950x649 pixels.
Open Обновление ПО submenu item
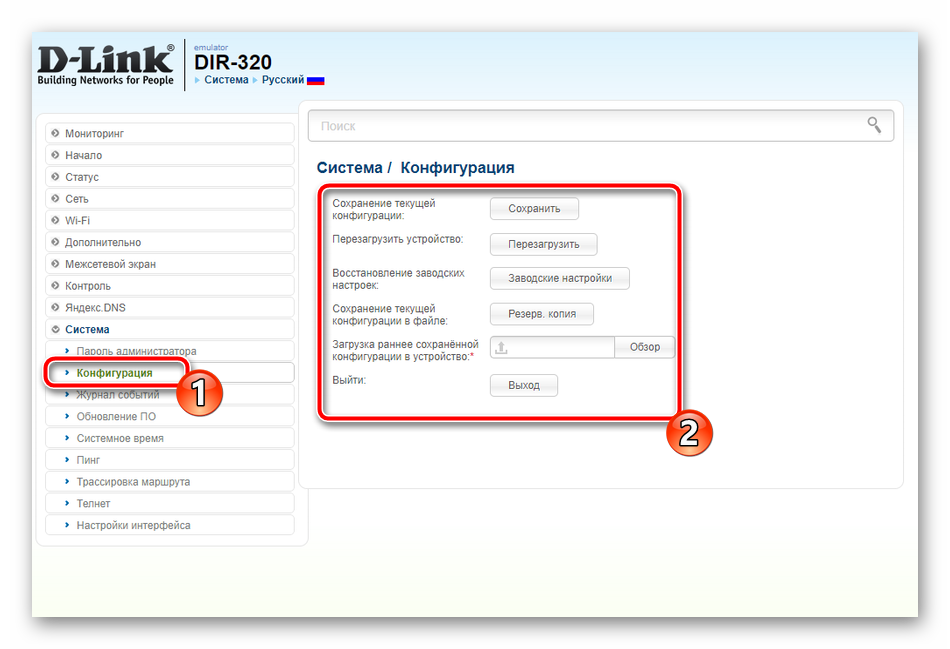[x=170, y=417]
